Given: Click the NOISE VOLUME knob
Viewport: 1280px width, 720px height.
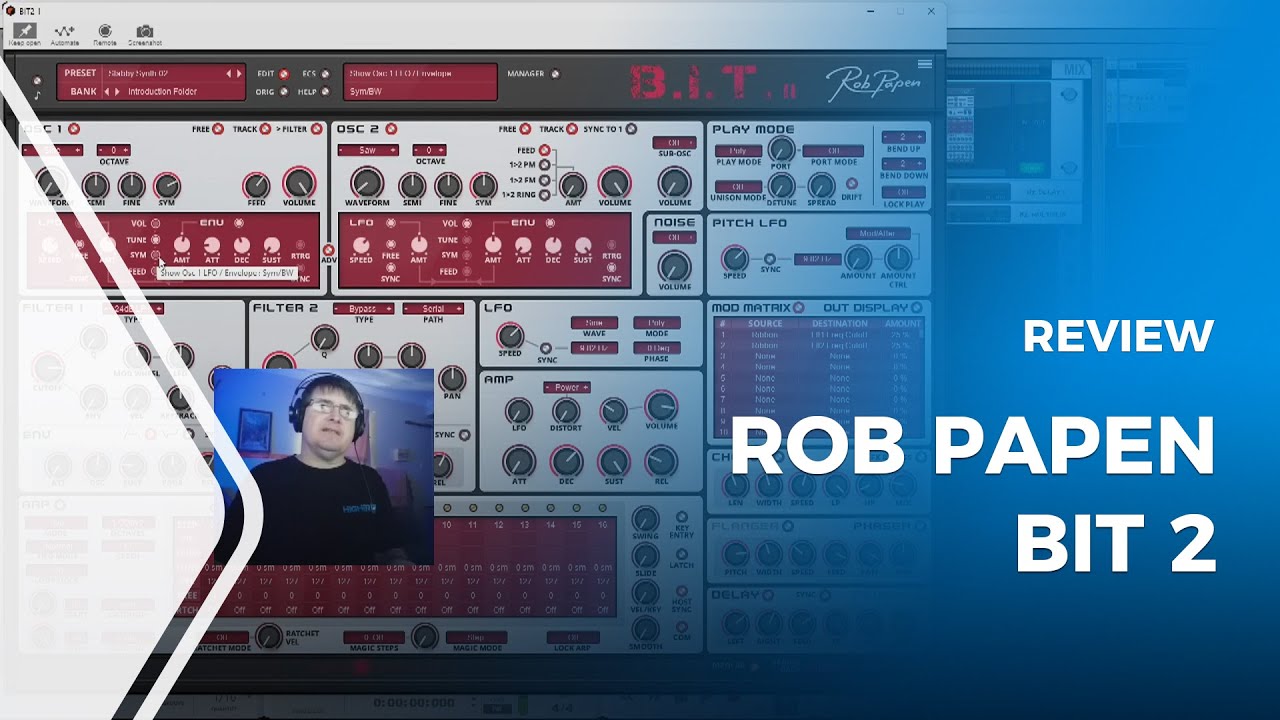Looking at the screenshot, I should 674,266.
